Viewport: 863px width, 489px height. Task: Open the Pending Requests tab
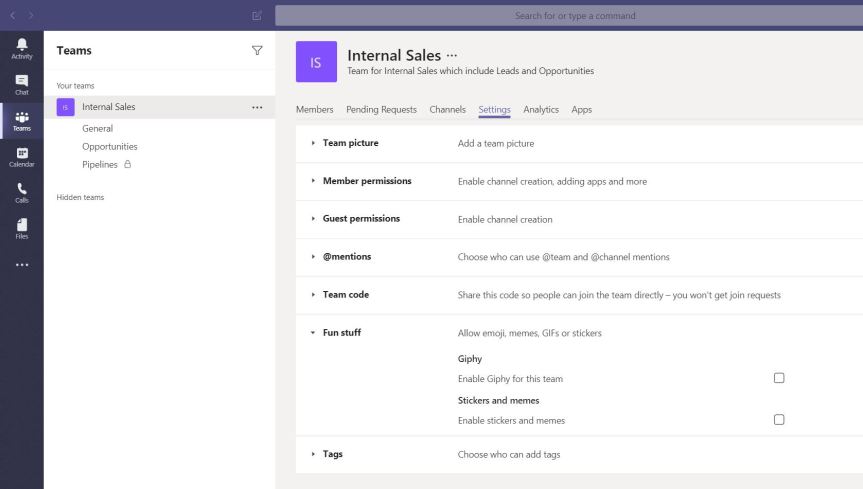point(381,110)
